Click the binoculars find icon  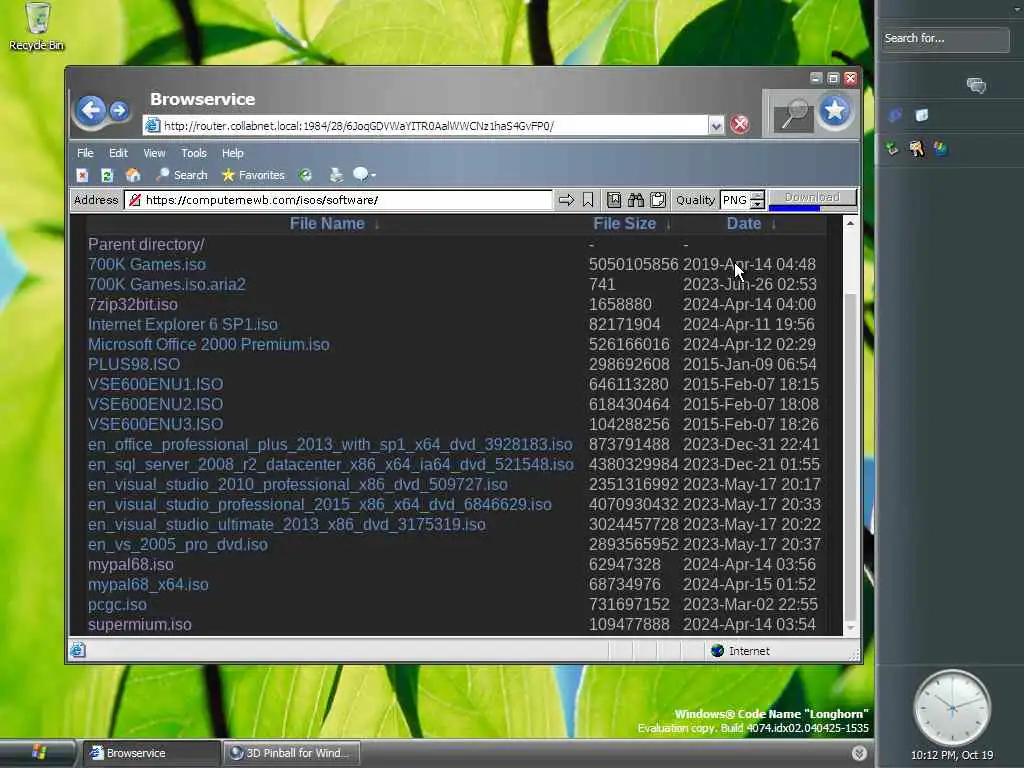(x=636, y=200)
